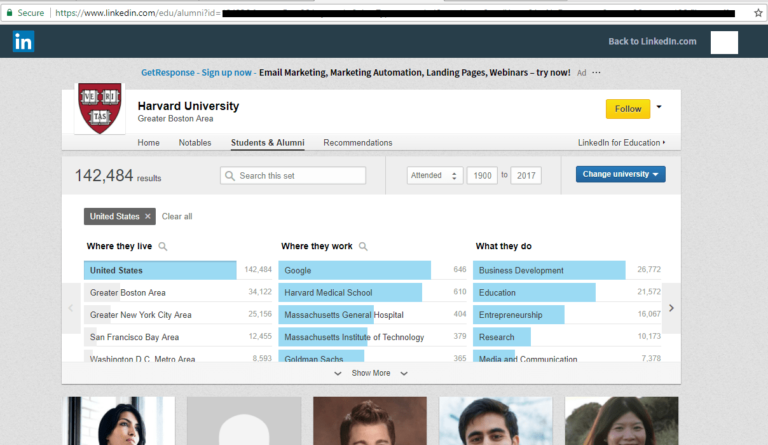Screen dimensions: 768x445
Task: Click GetResponse Sign up now ad link
Action: 196,72
